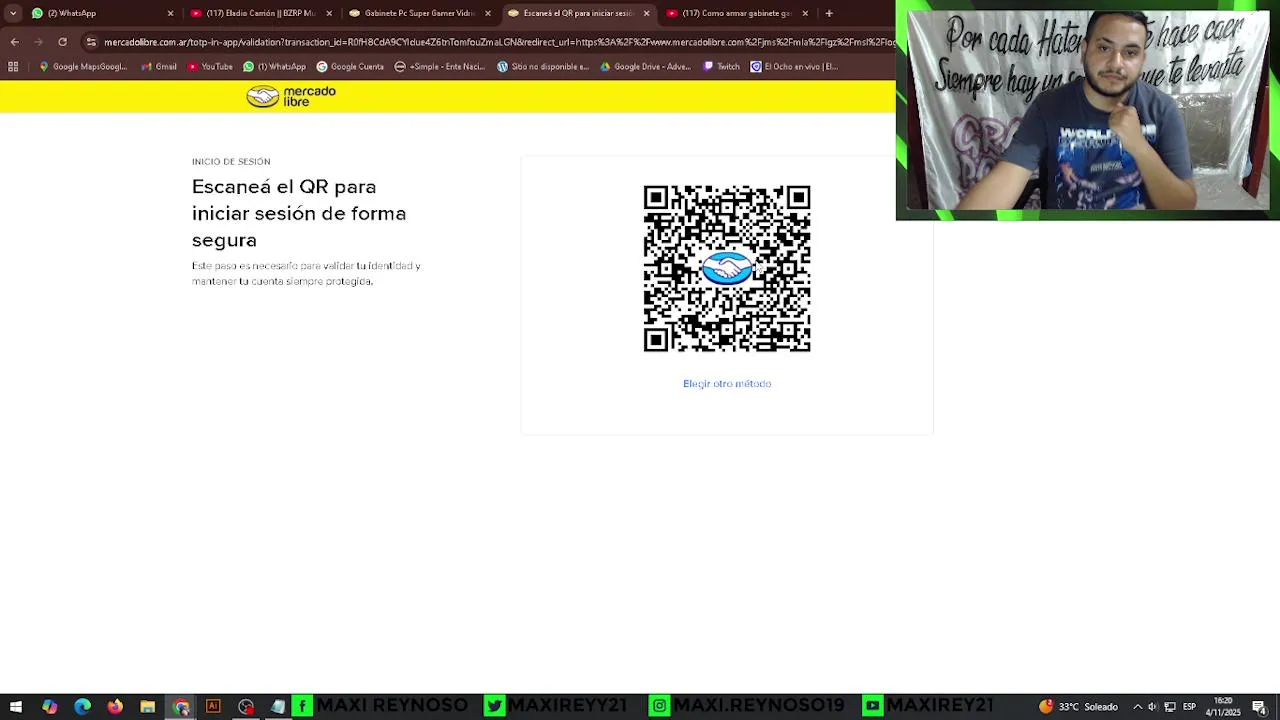Close the 'Escaneá el QR' tab

(x=646, y=13)
